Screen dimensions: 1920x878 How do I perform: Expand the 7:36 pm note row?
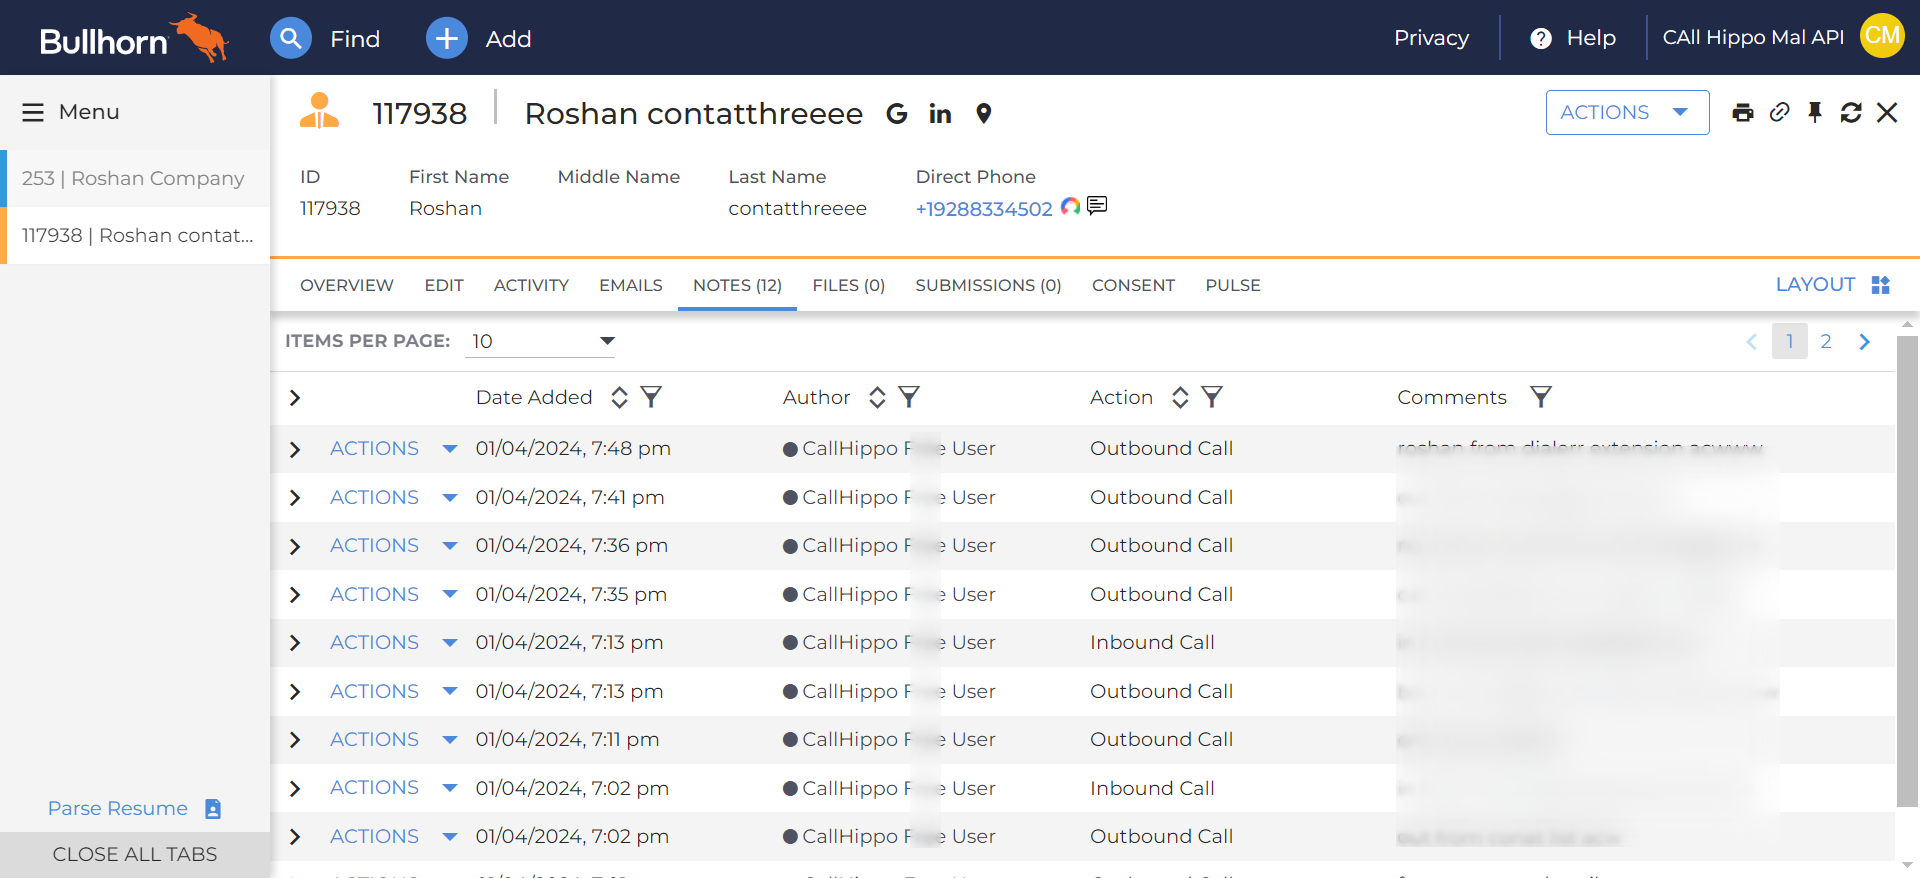tap(295, 546)
